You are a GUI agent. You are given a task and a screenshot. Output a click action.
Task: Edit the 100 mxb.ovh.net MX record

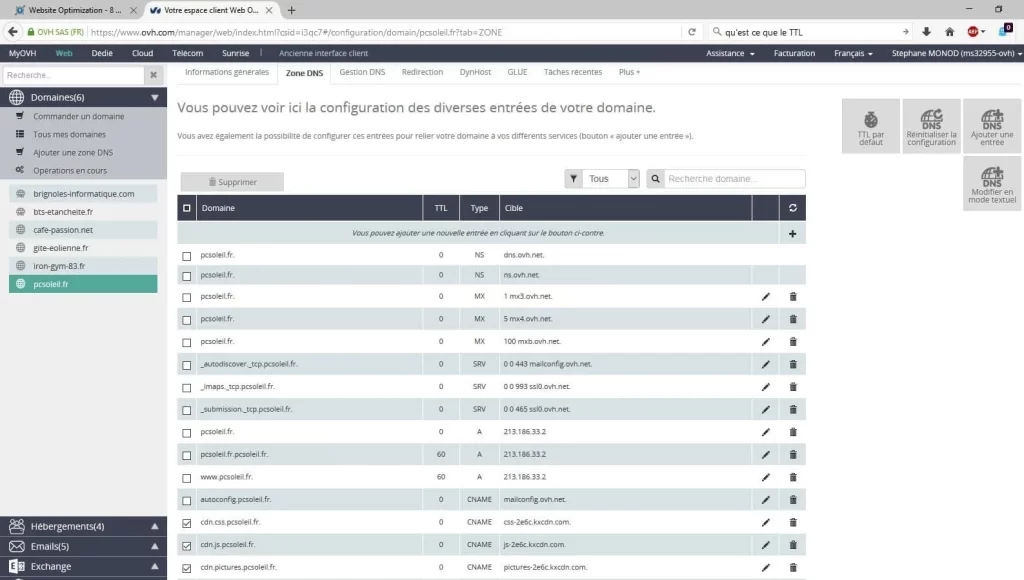point(765,342)
